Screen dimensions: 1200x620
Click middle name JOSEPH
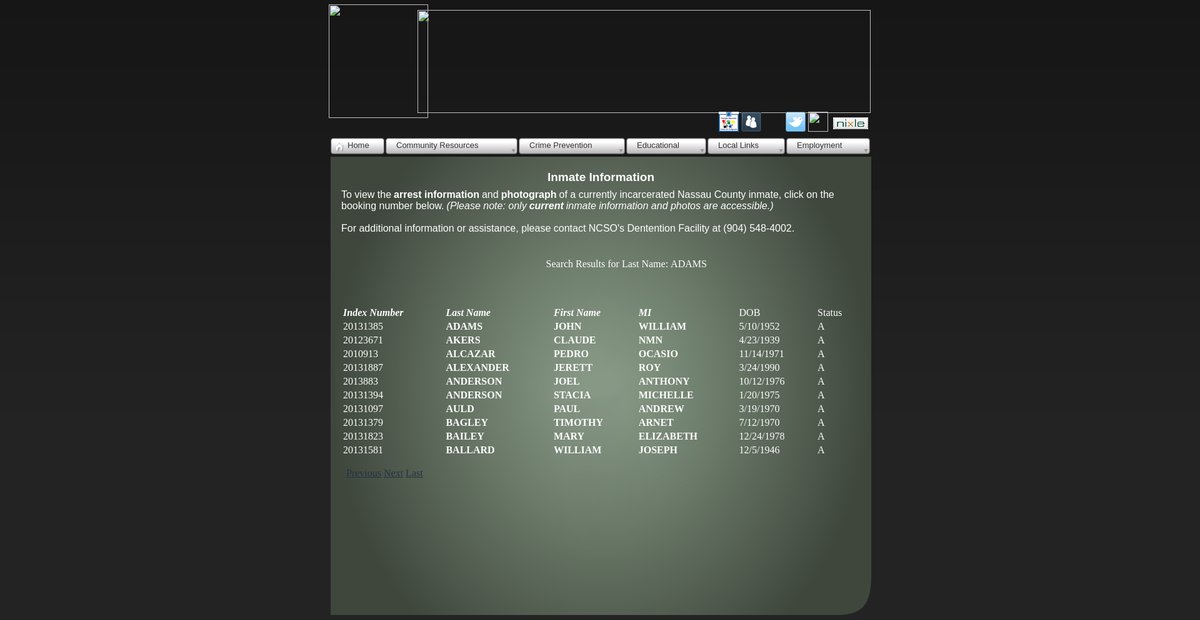click(658, 450)
